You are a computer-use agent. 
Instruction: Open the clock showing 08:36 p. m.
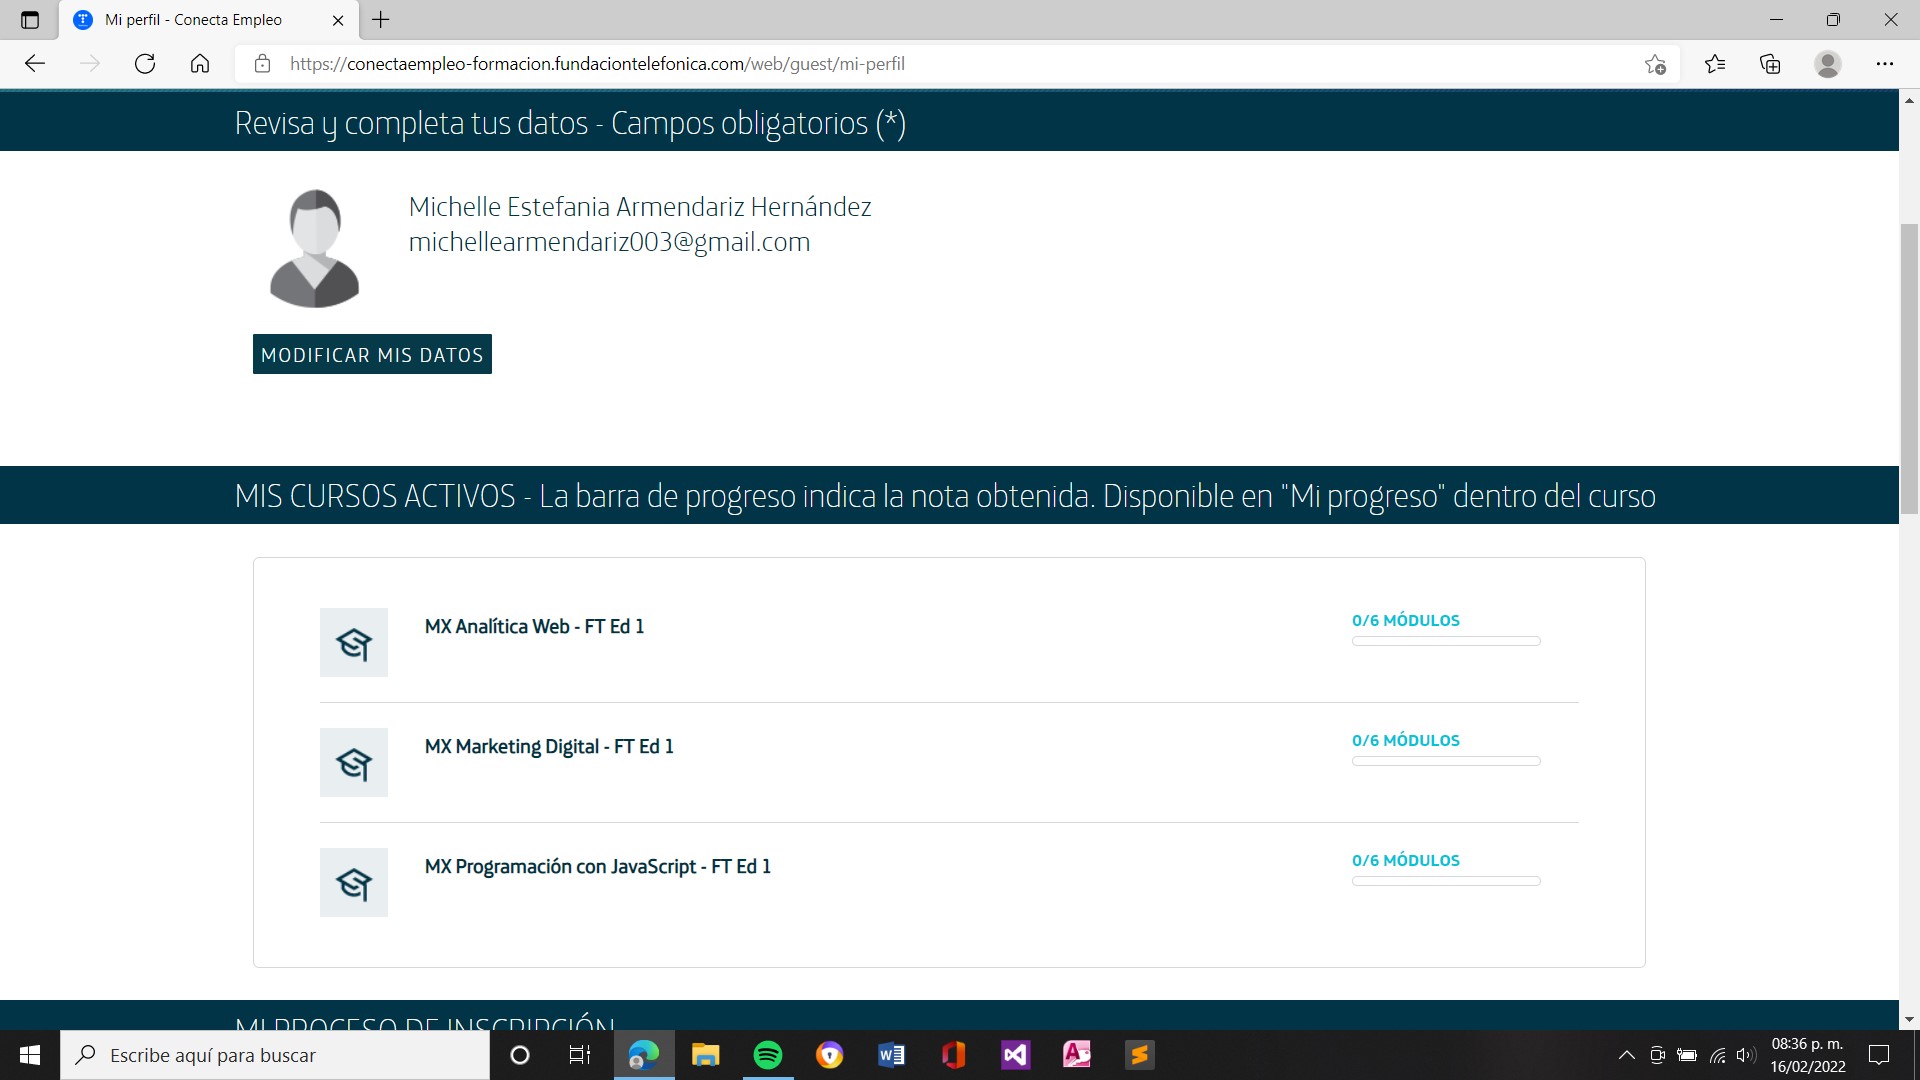(1808, 1055)
